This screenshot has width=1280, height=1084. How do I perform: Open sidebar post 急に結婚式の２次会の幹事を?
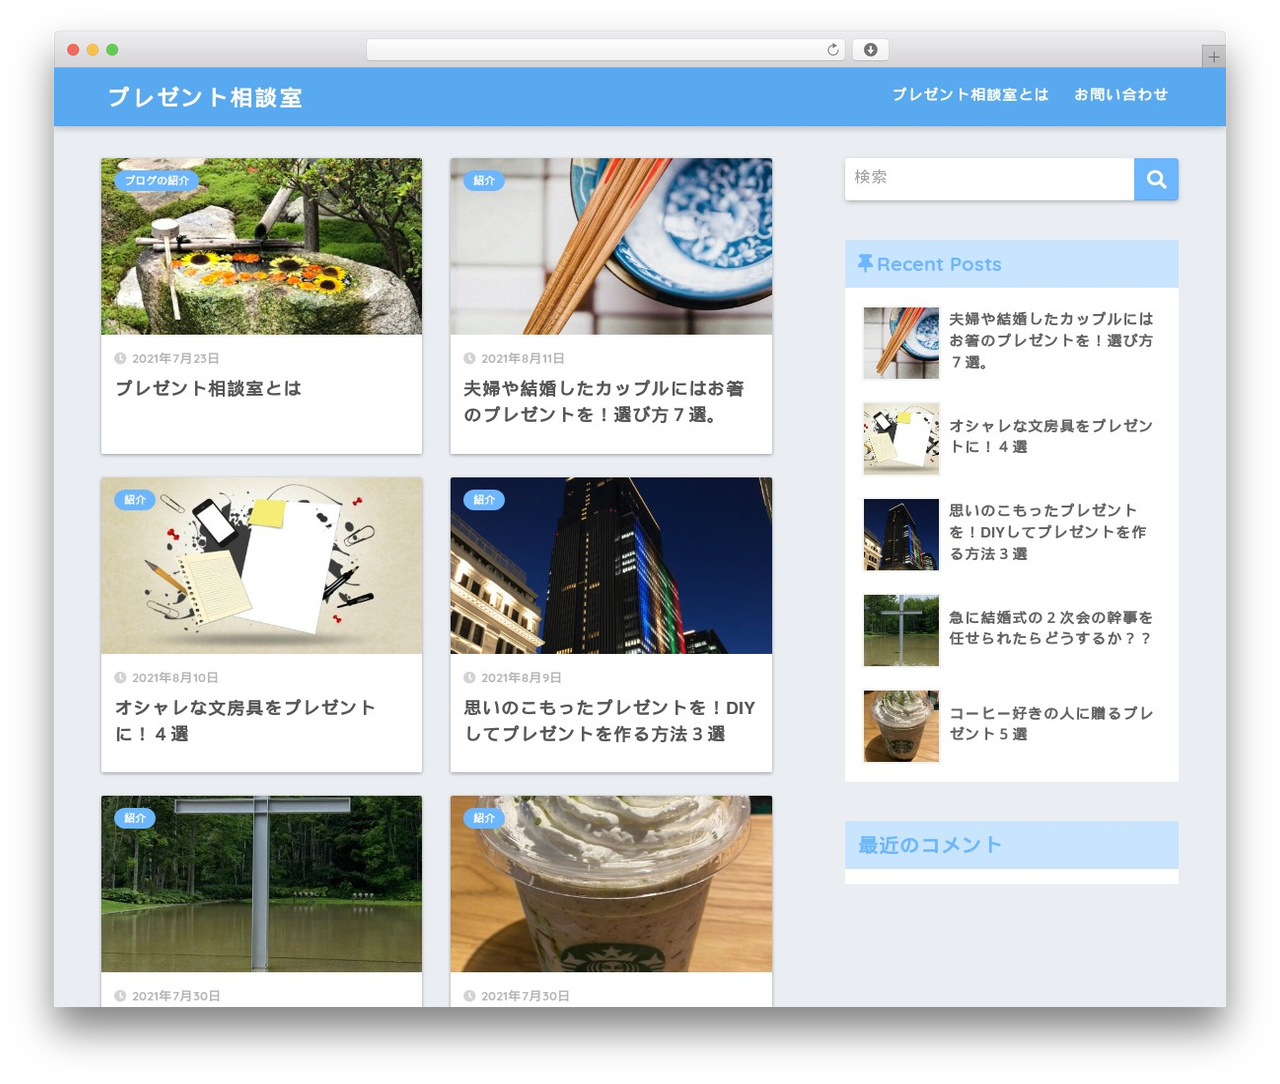1051,628
